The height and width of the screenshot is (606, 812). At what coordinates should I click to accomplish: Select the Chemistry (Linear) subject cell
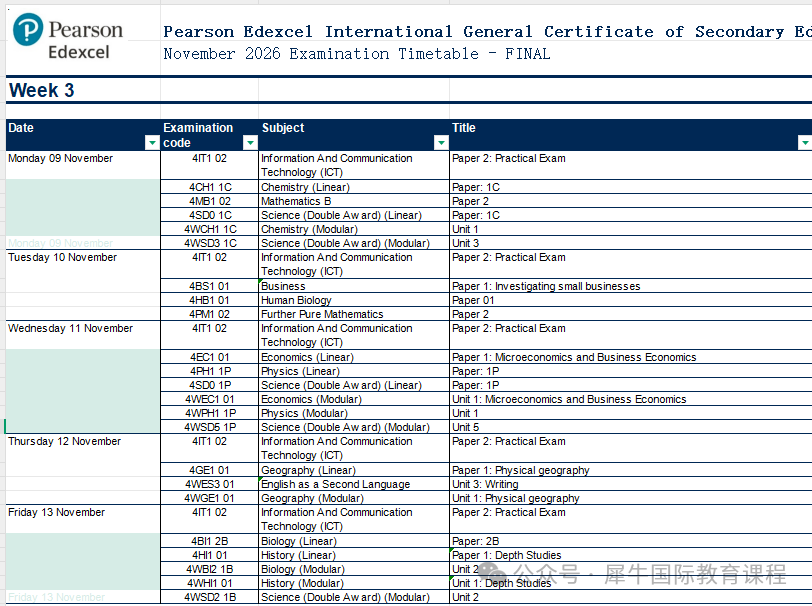pyautogui.click(x=354, y=187)
